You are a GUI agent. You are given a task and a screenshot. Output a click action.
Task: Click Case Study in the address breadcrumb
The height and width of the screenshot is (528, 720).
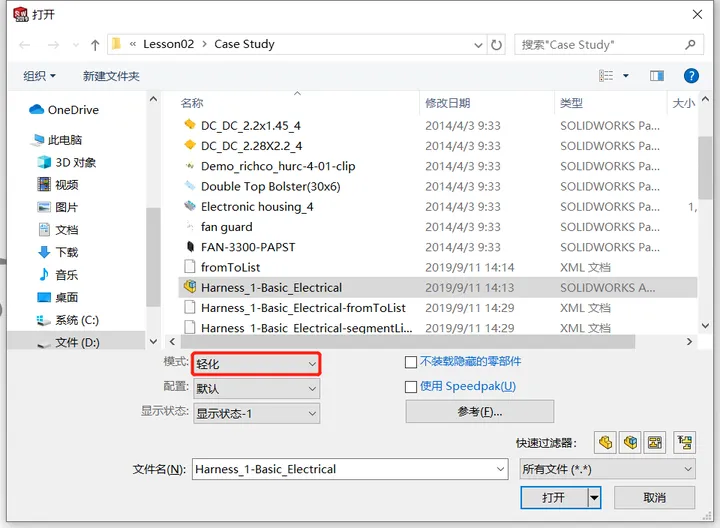coord(244,44)
